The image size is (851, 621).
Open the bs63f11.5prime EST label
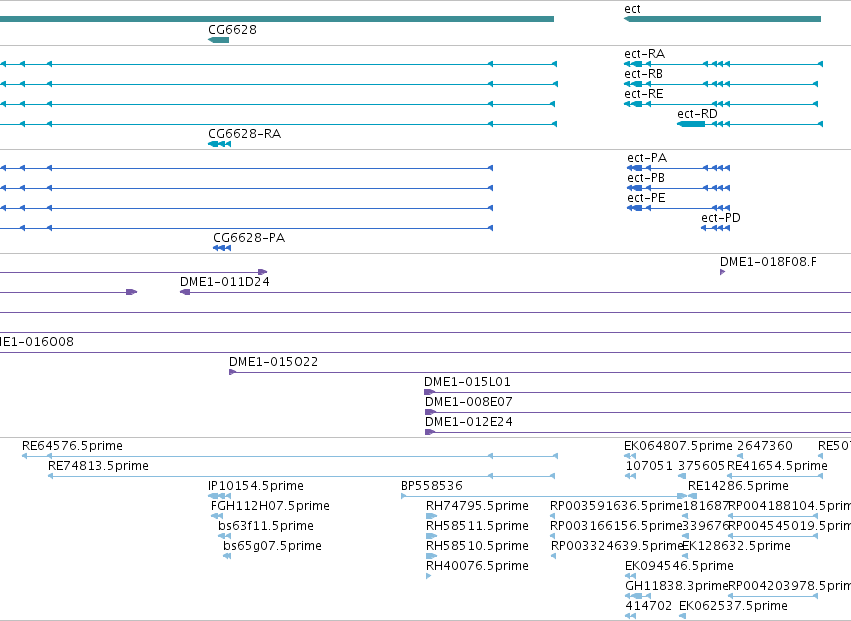[266, 526]
